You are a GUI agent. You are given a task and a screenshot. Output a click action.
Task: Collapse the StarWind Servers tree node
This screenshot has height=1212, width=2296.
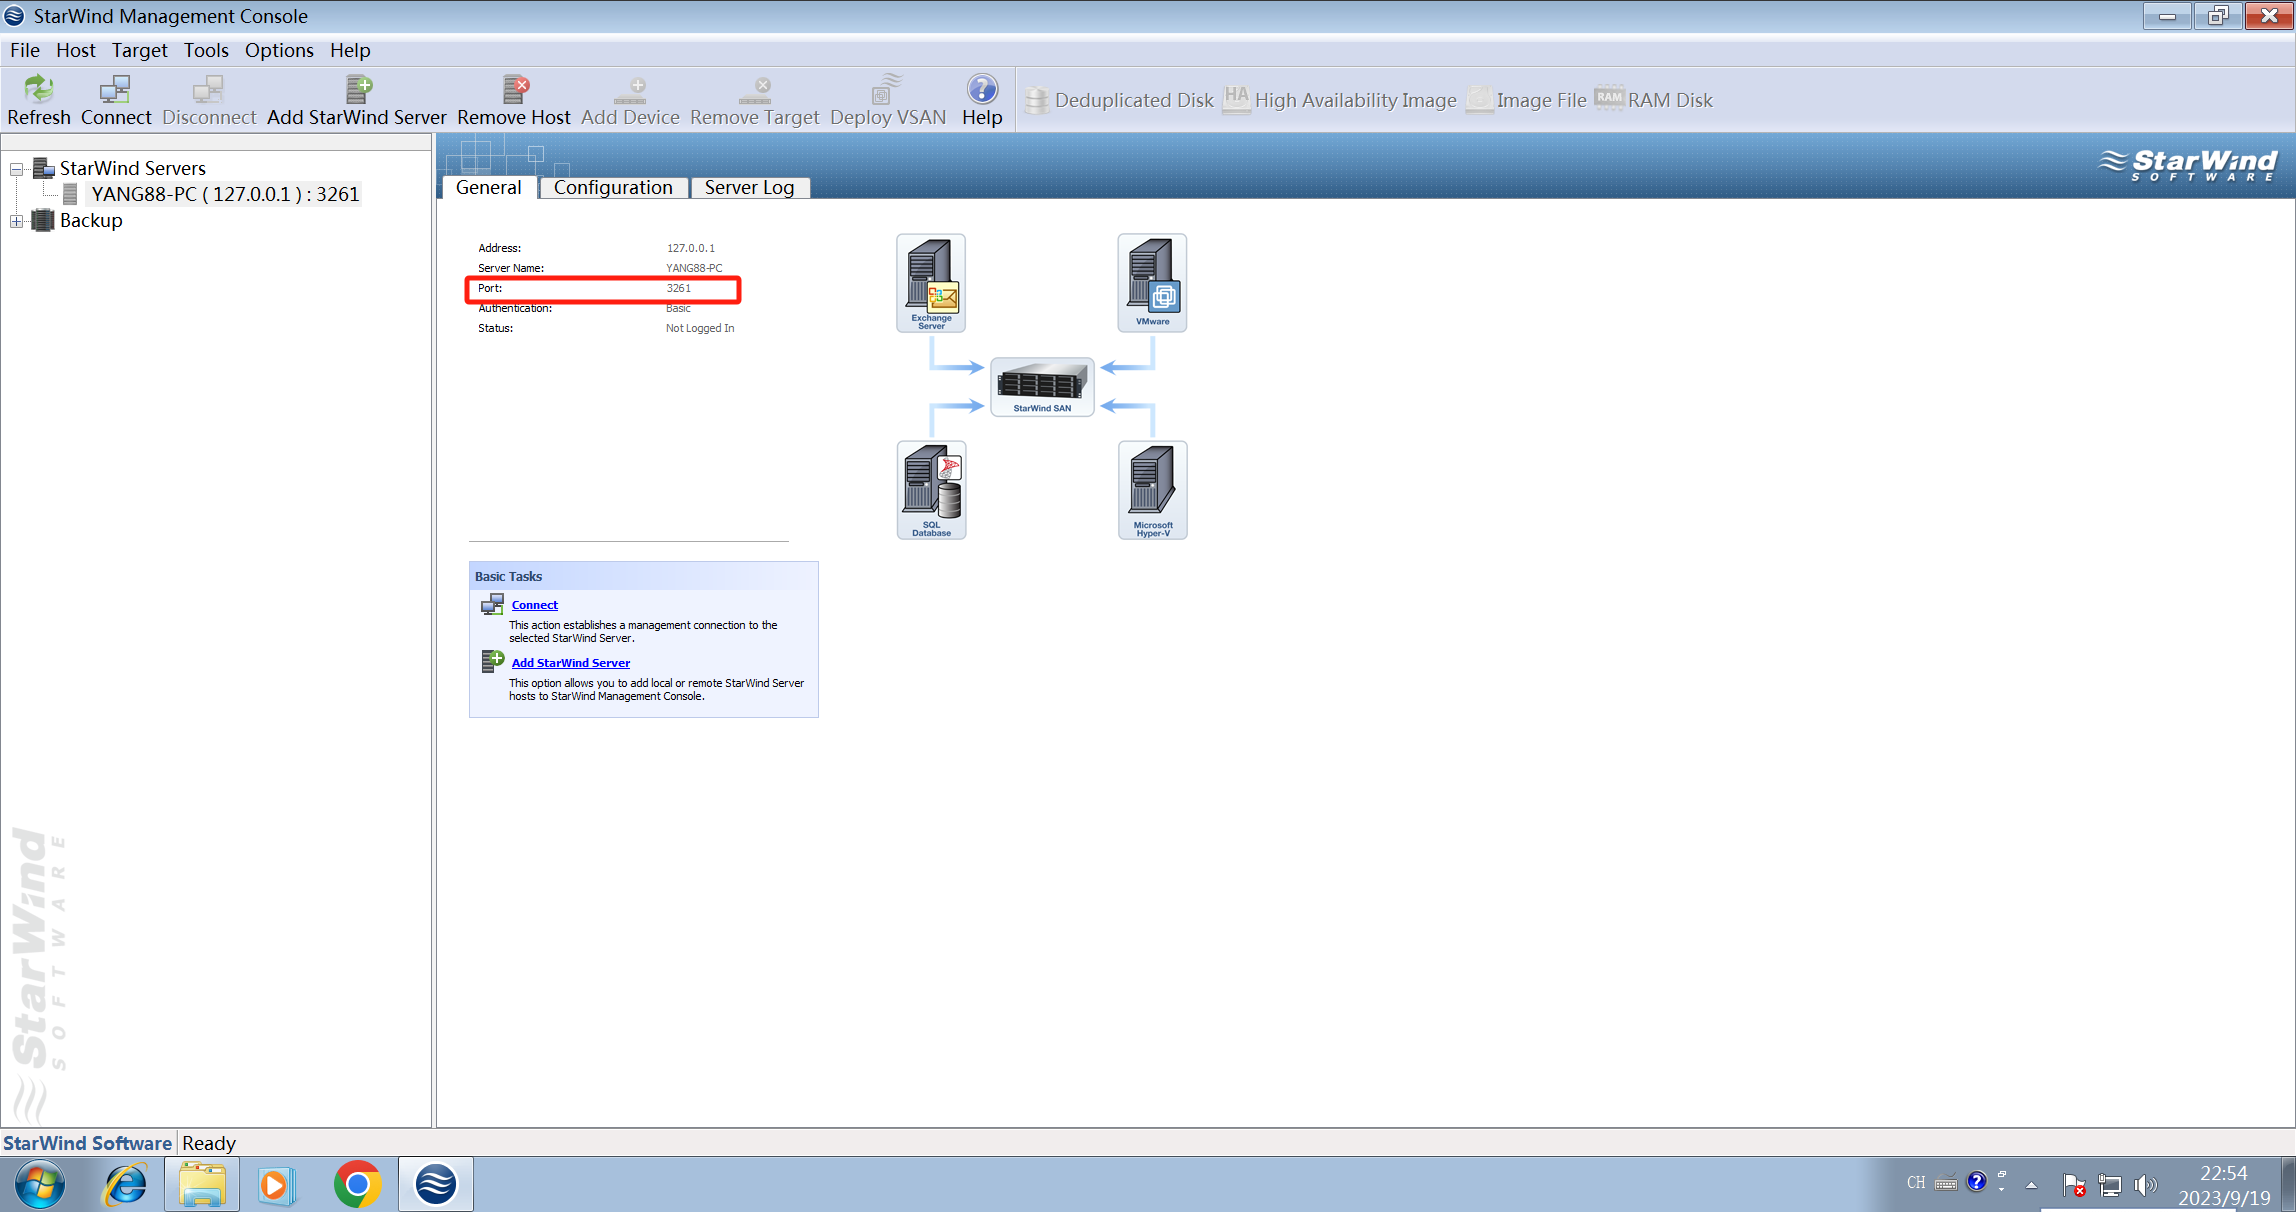pyautogui.click(x=17, y=169)
